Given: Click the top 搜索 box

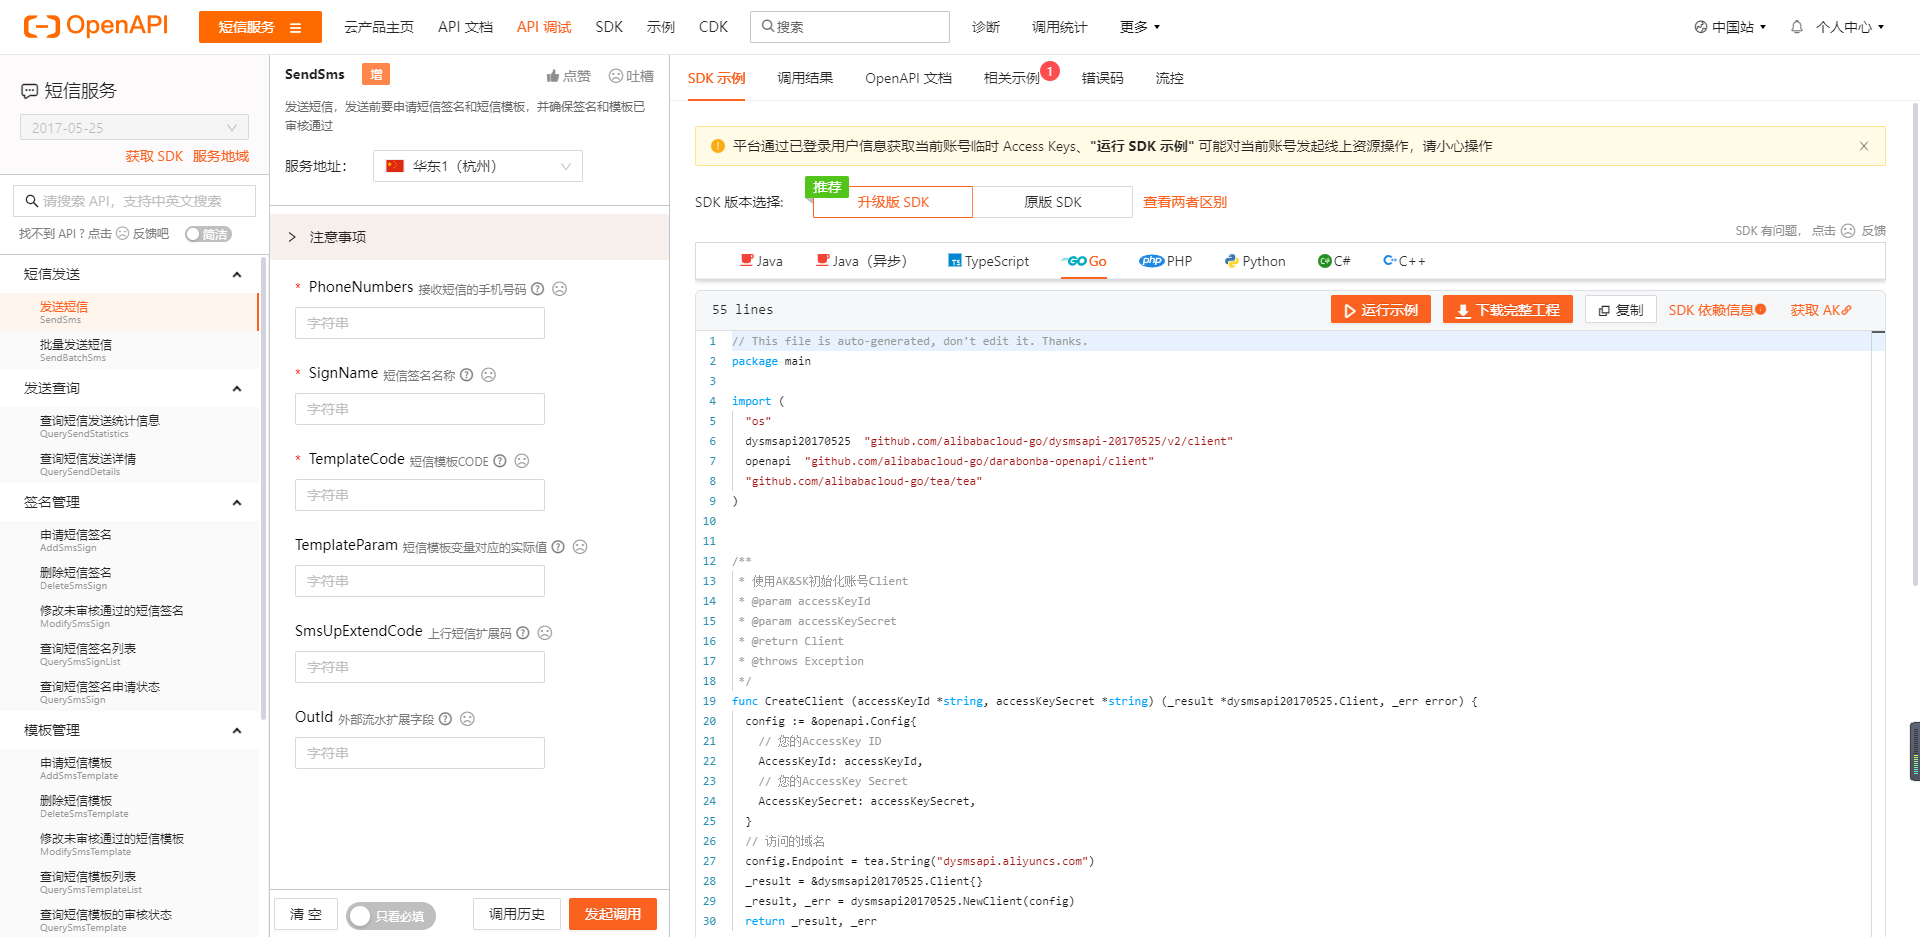Looking at the screenshot, I should [850, 27].
